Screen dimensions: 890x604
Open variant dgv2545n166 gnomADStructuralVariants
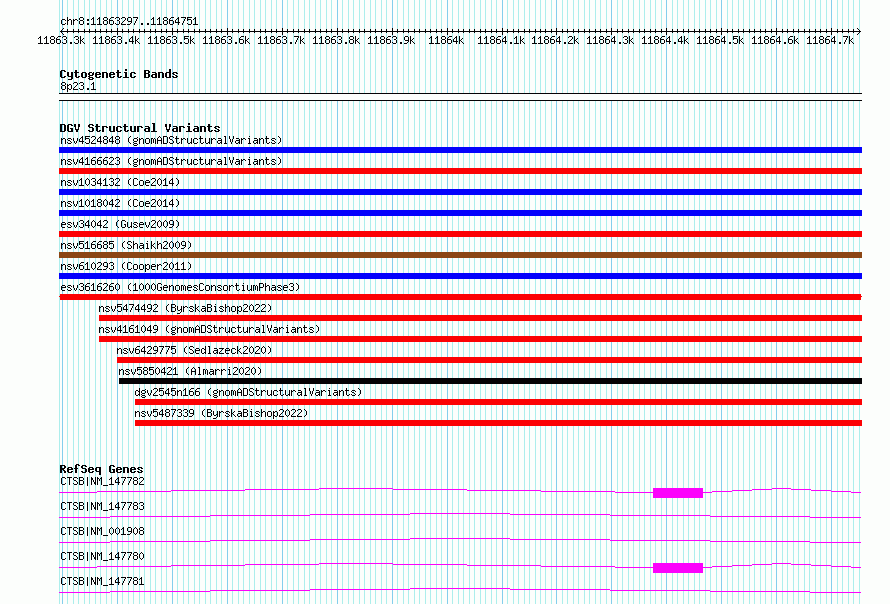pyautogui.click(x=248, y=392)
